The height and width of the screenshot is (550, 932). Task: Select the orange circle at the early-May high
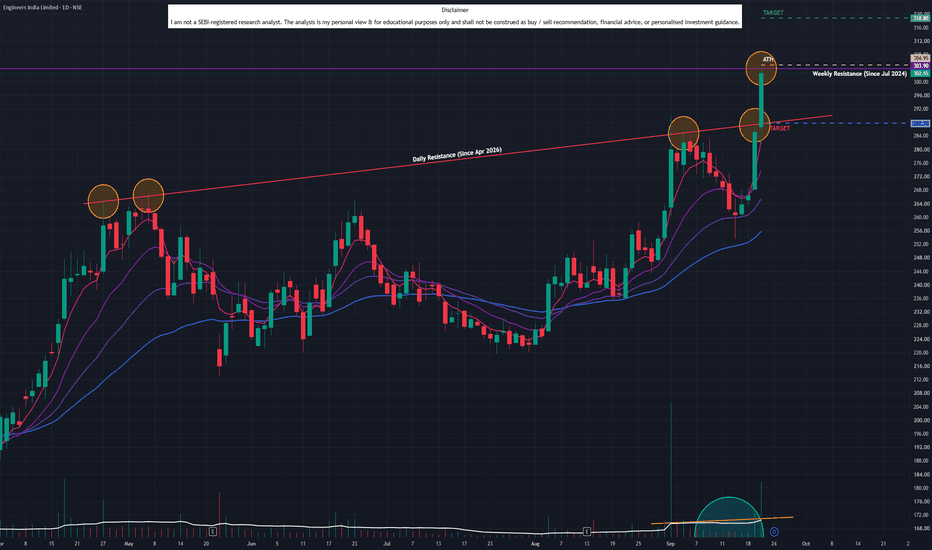(149, 195)
